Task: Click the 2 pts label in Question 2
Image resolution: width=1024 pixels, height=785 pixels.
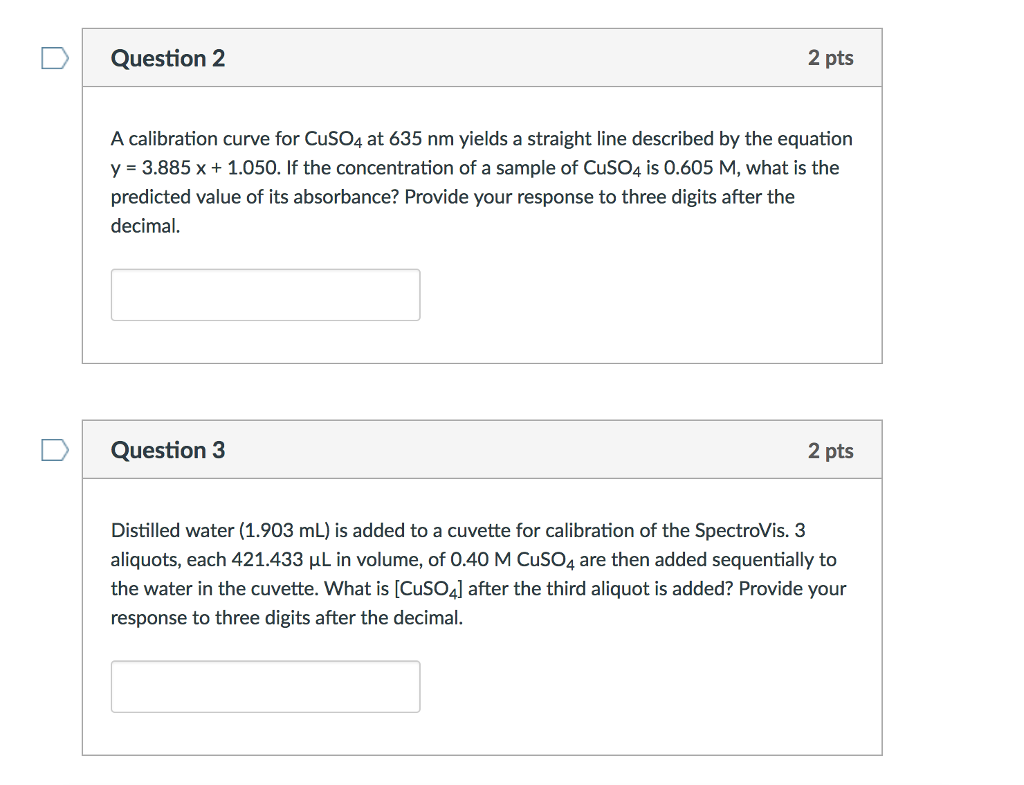Action: 830,57
